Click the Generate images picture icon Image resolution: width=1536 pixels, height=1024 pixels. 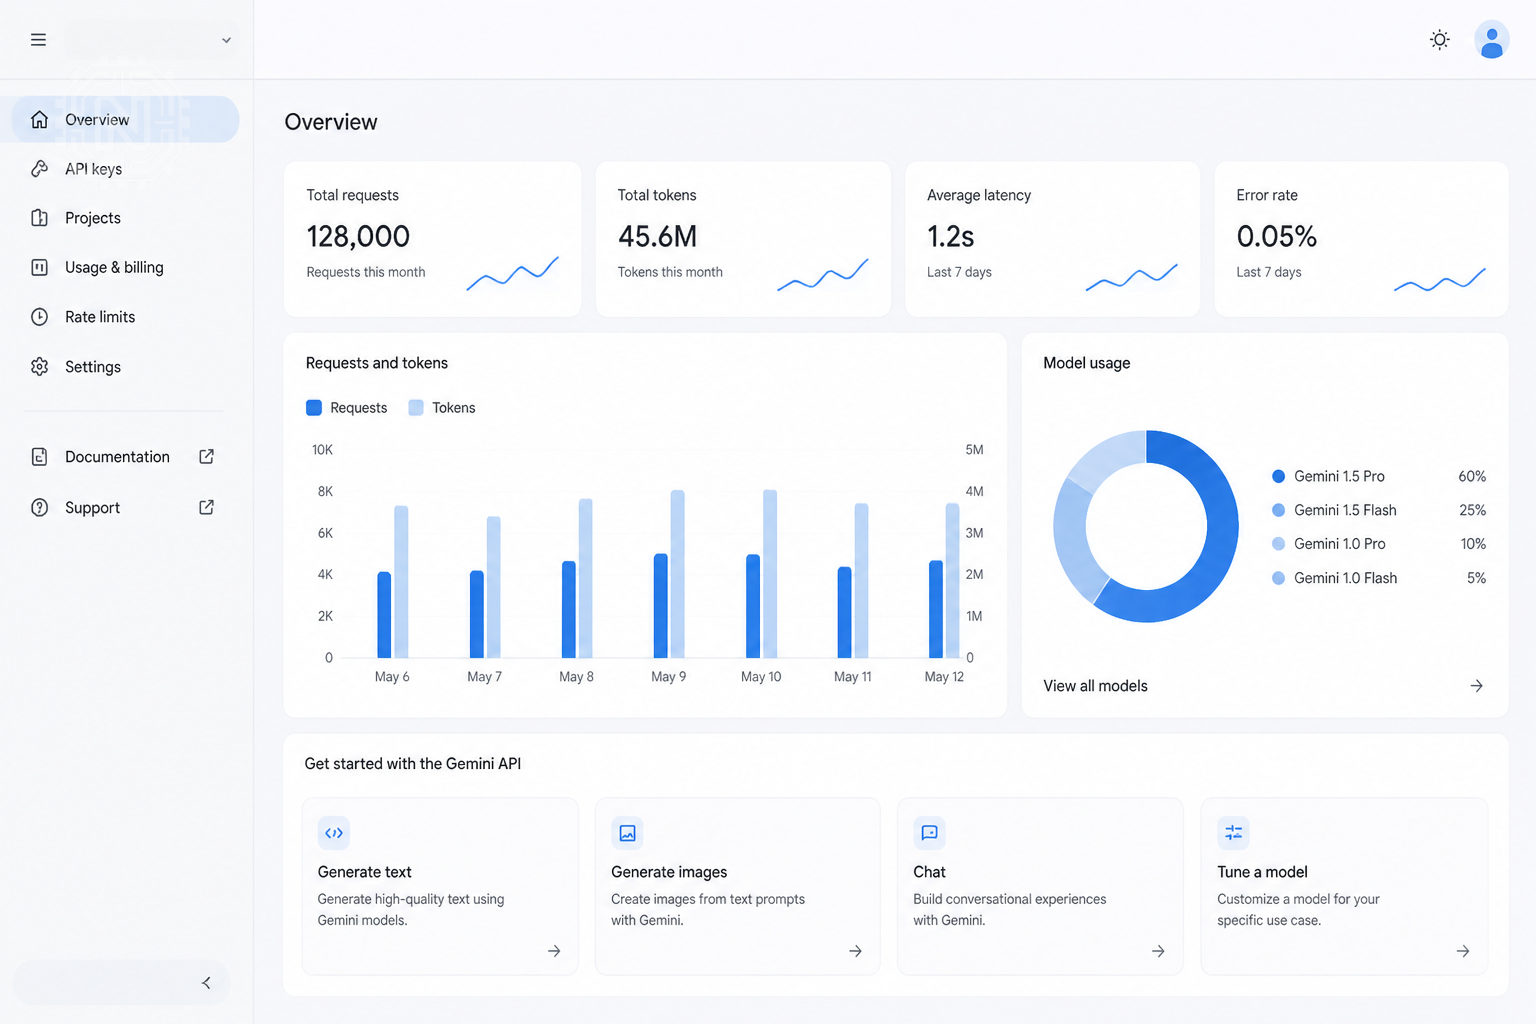coord(627,833)
